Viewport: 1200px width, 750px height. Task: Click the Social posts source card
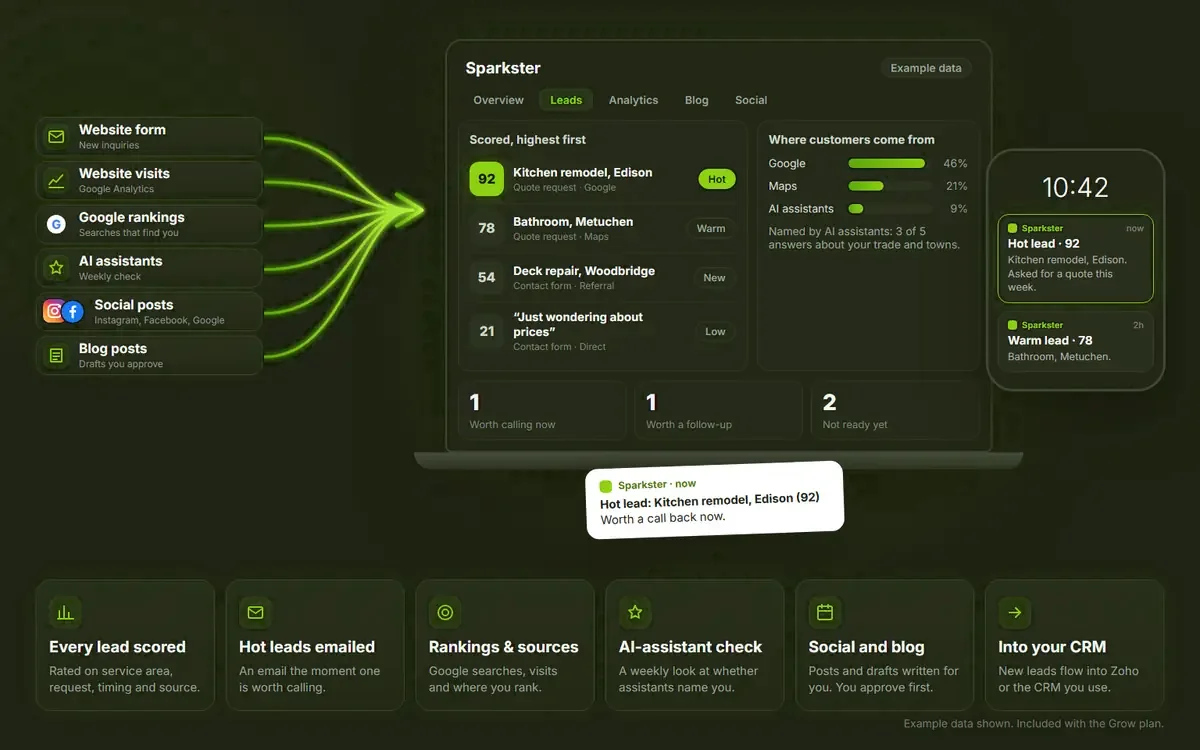point(149,311)
